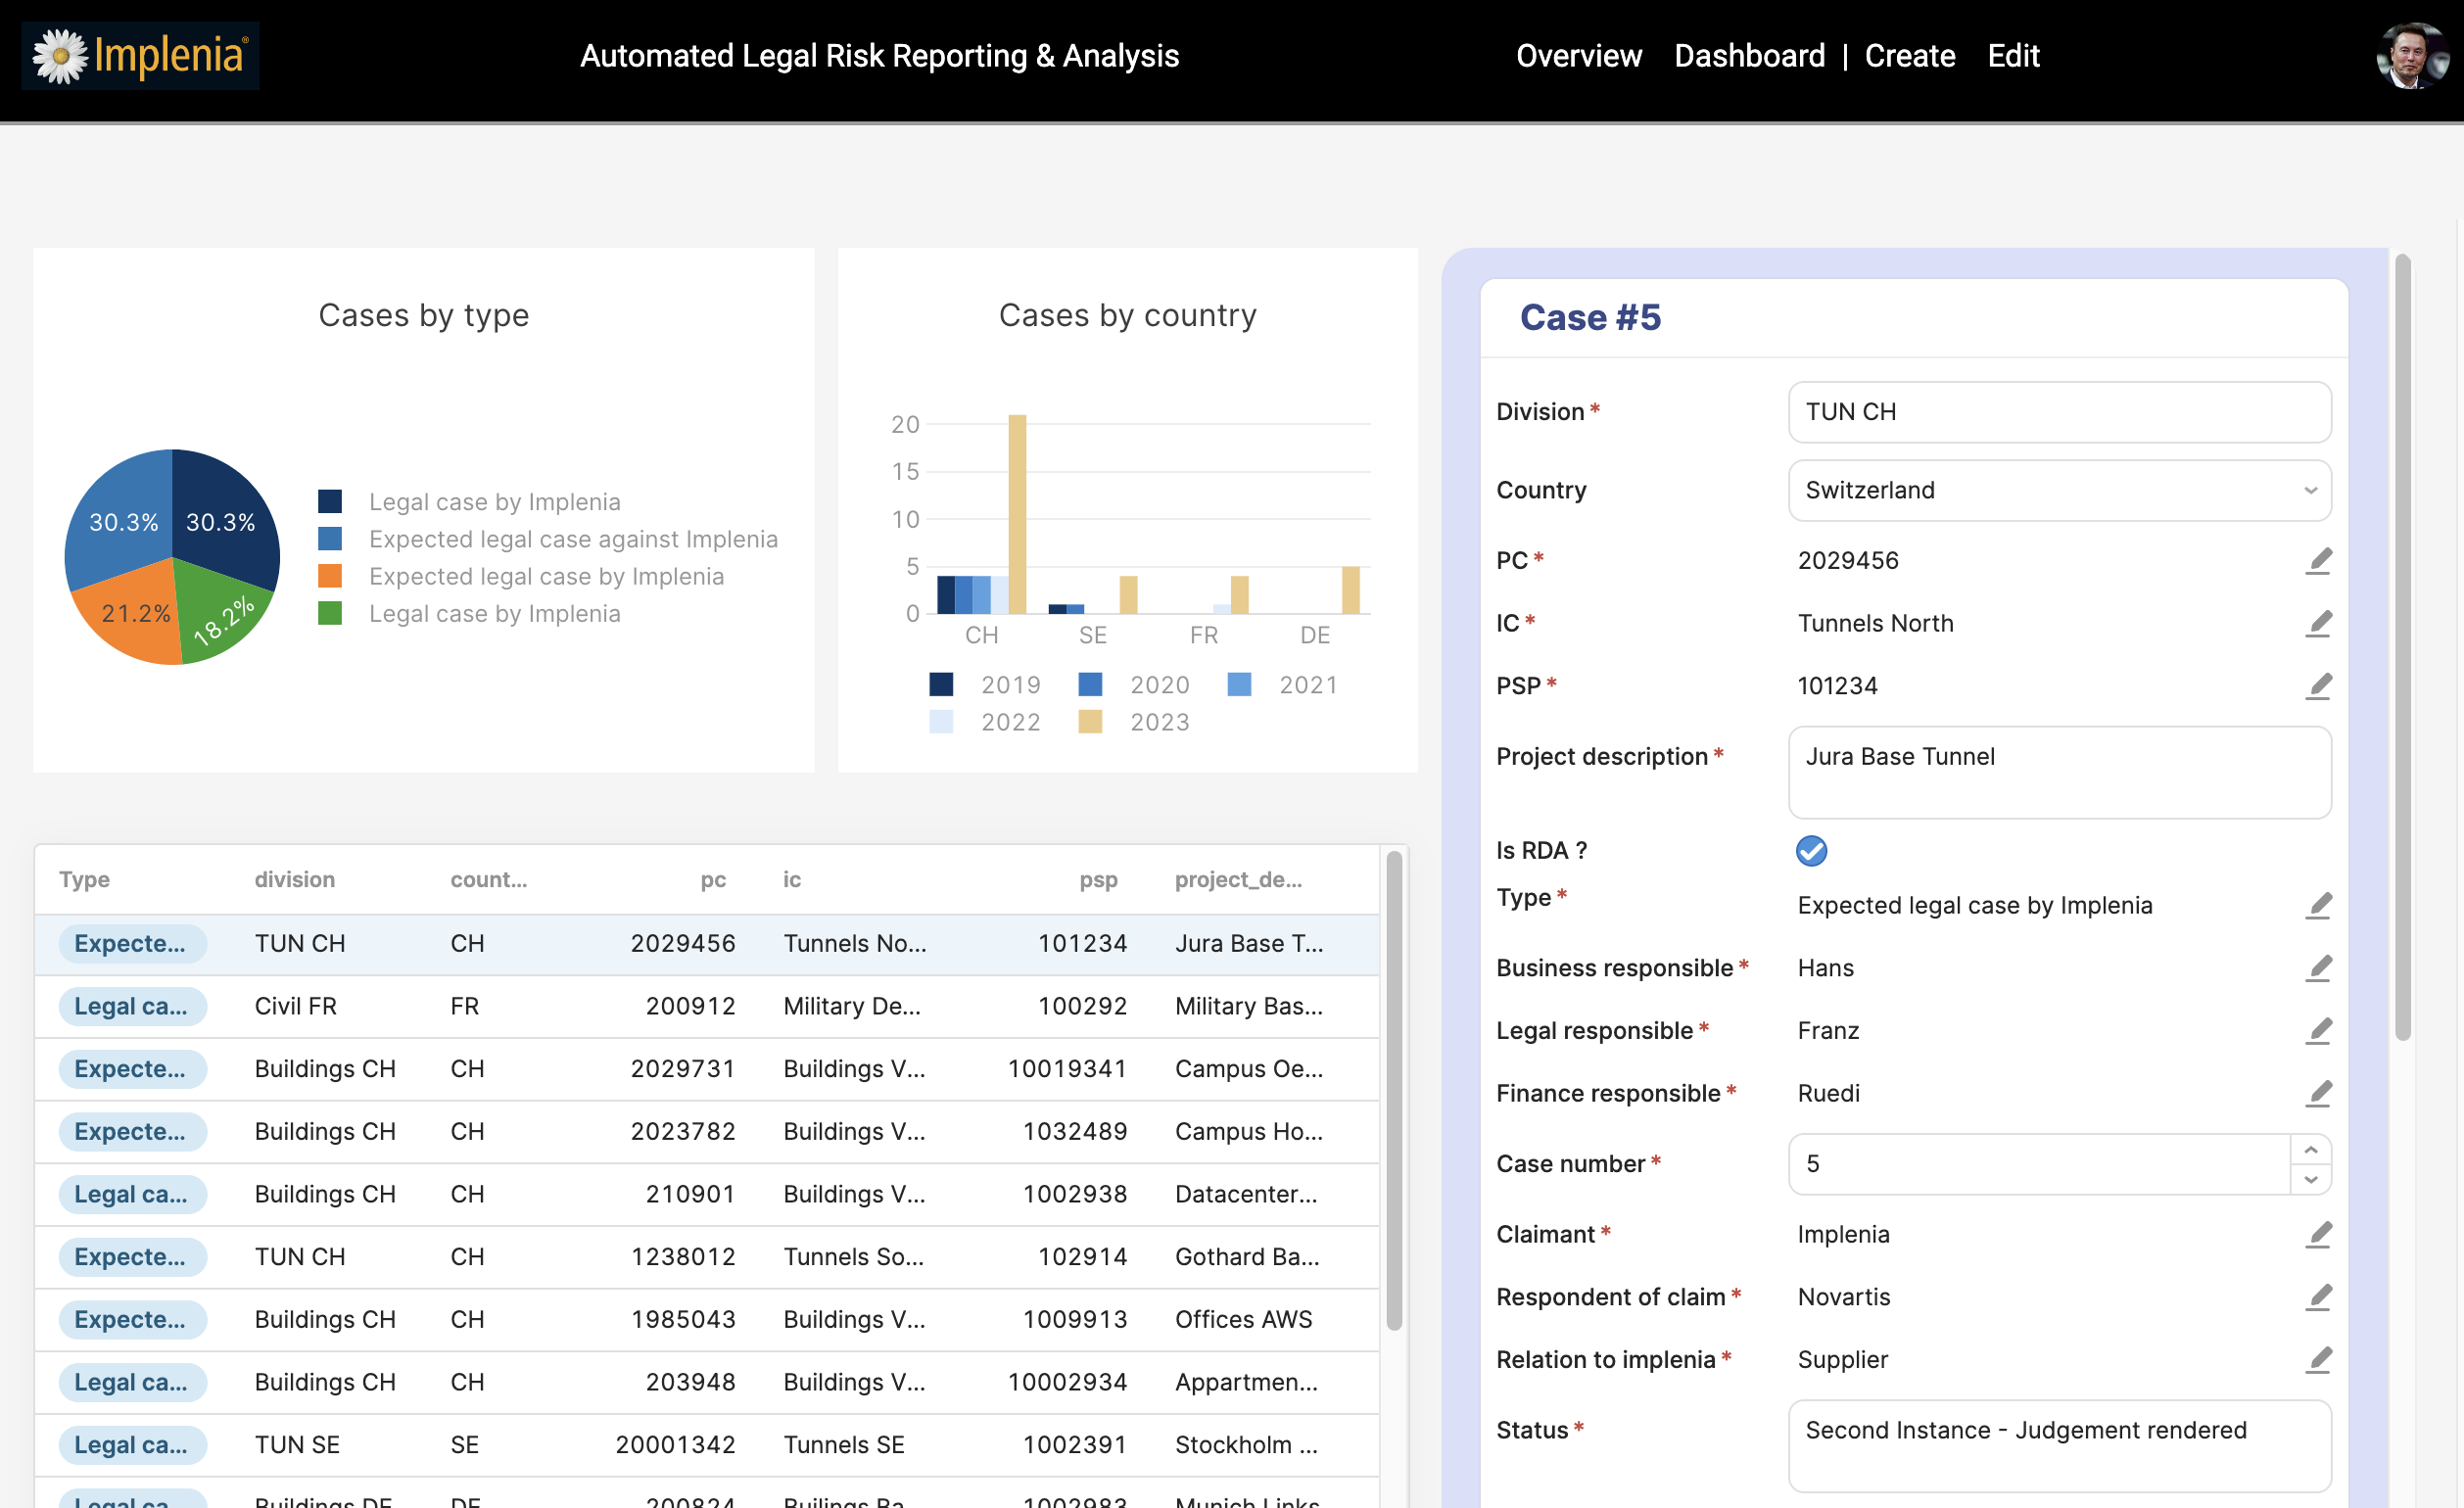Uncheck the Is RDA checkbox

tap(1811, 851)
